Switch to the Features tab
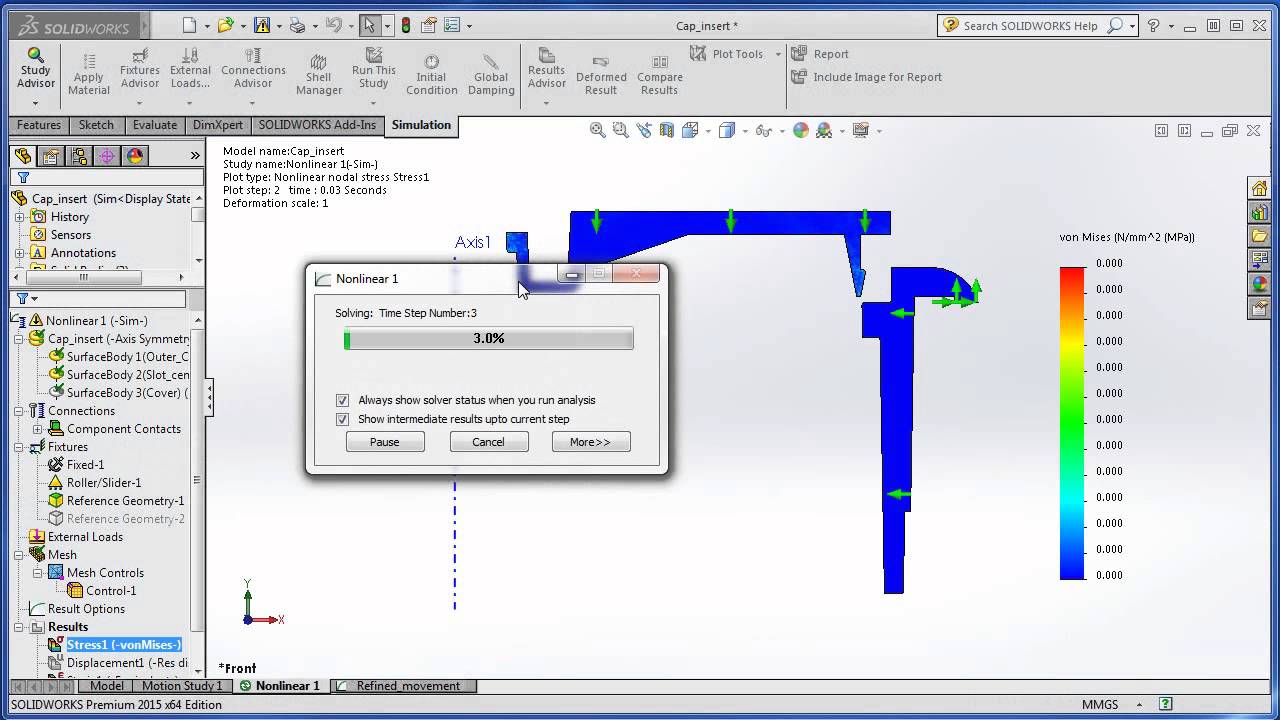Image resolution: width=1280 pixels, height=720 pixels. pos(39,125)
